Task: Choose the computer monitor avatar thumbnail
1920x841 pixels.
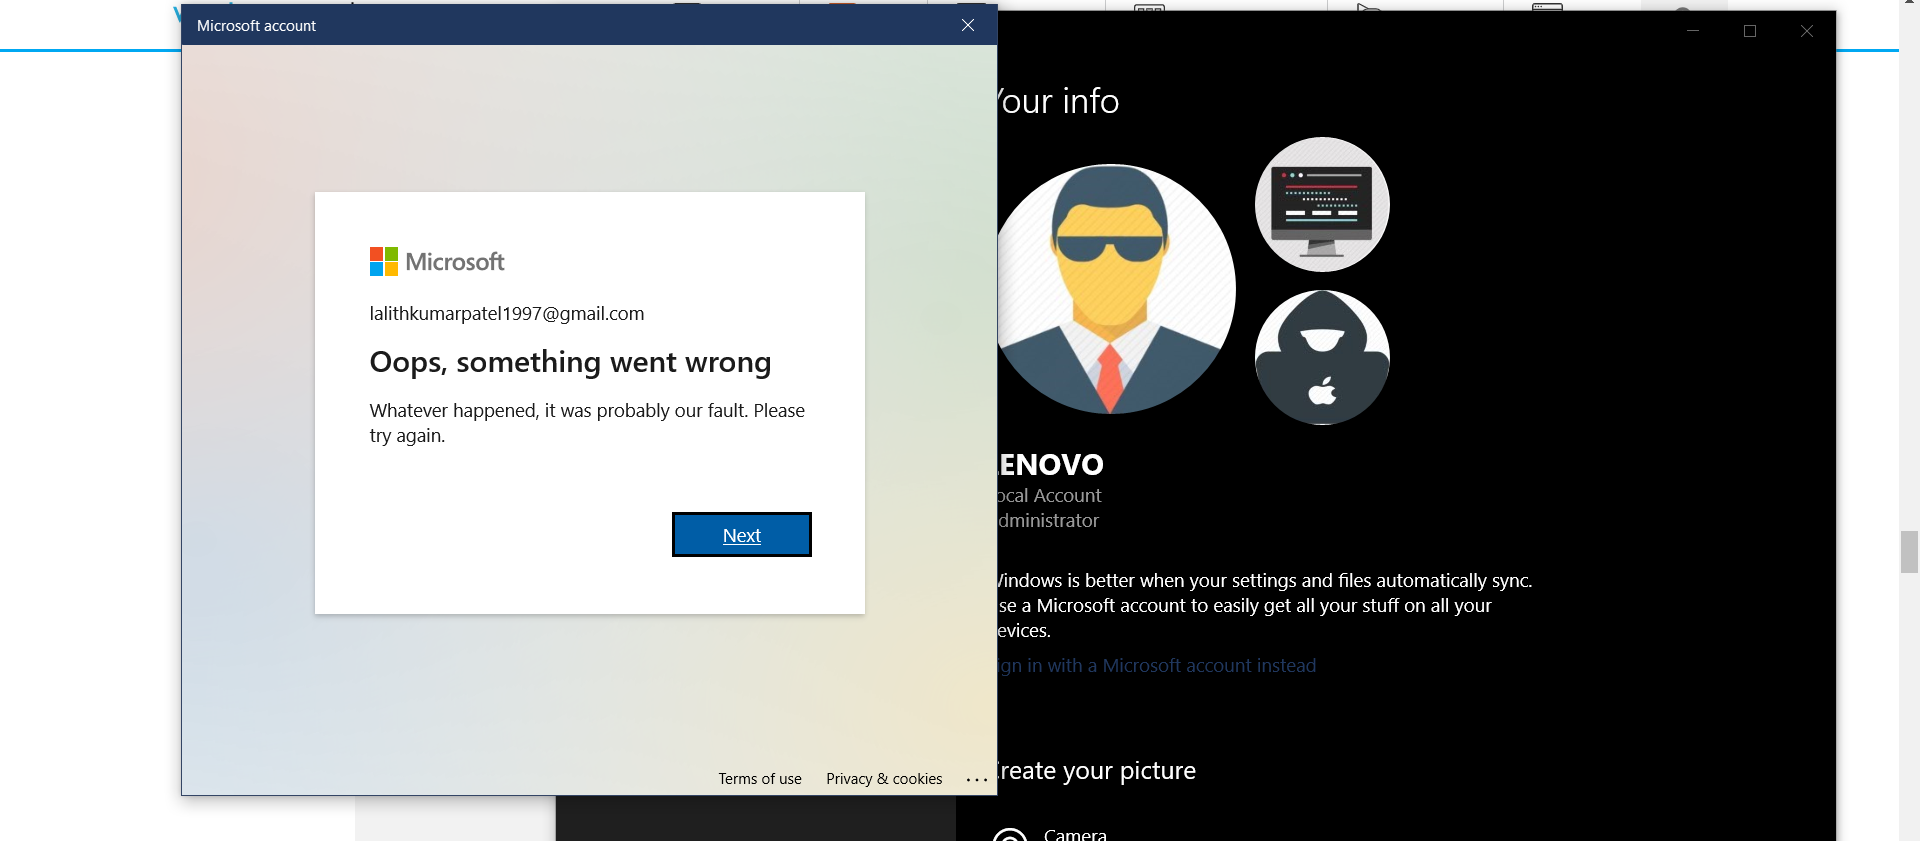Action: click(1322, 204)
